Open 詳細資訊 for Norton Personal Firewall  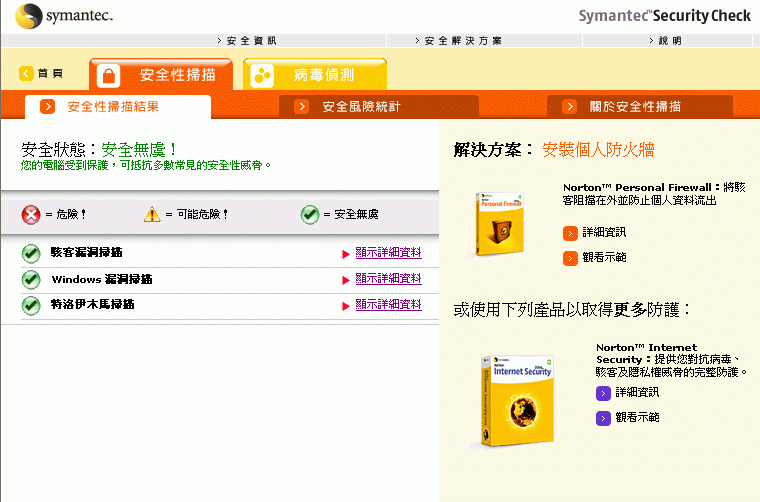pyautogui.click(x=604, y=233)
